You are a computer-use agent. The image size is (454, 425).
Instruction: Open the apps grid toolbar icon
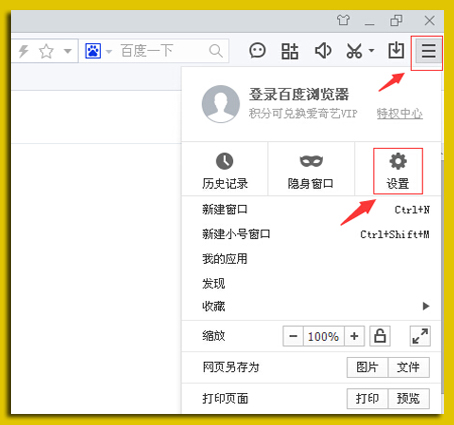[x=290, y=51]
